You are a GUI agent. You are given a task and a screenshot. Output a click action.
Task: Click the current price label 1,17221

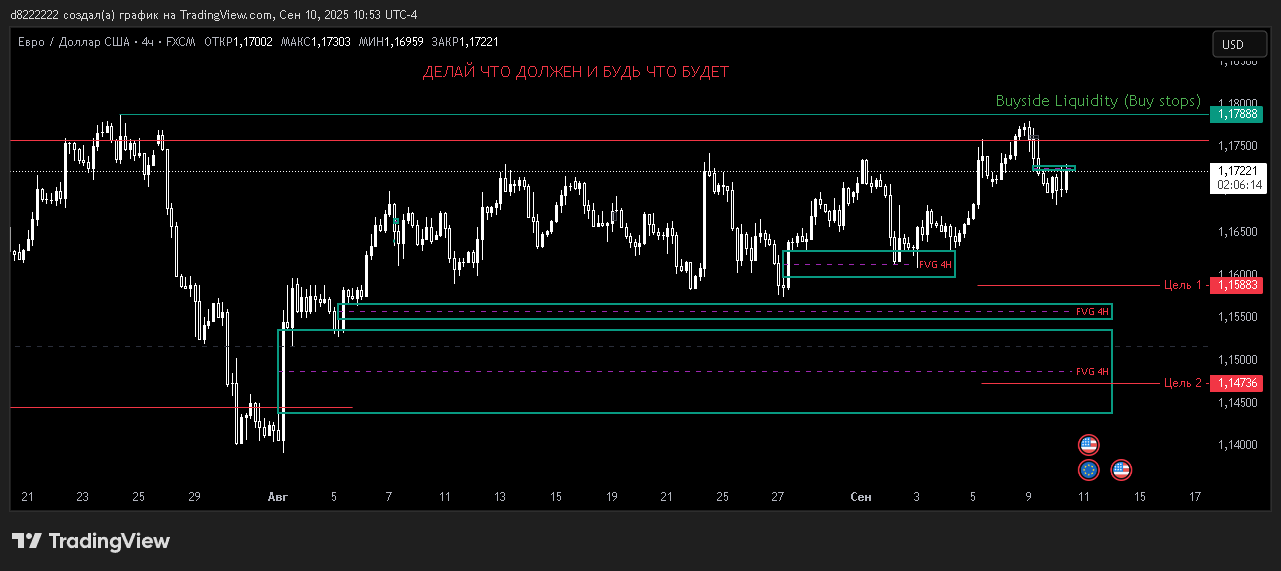click(x=1239, y=171)
